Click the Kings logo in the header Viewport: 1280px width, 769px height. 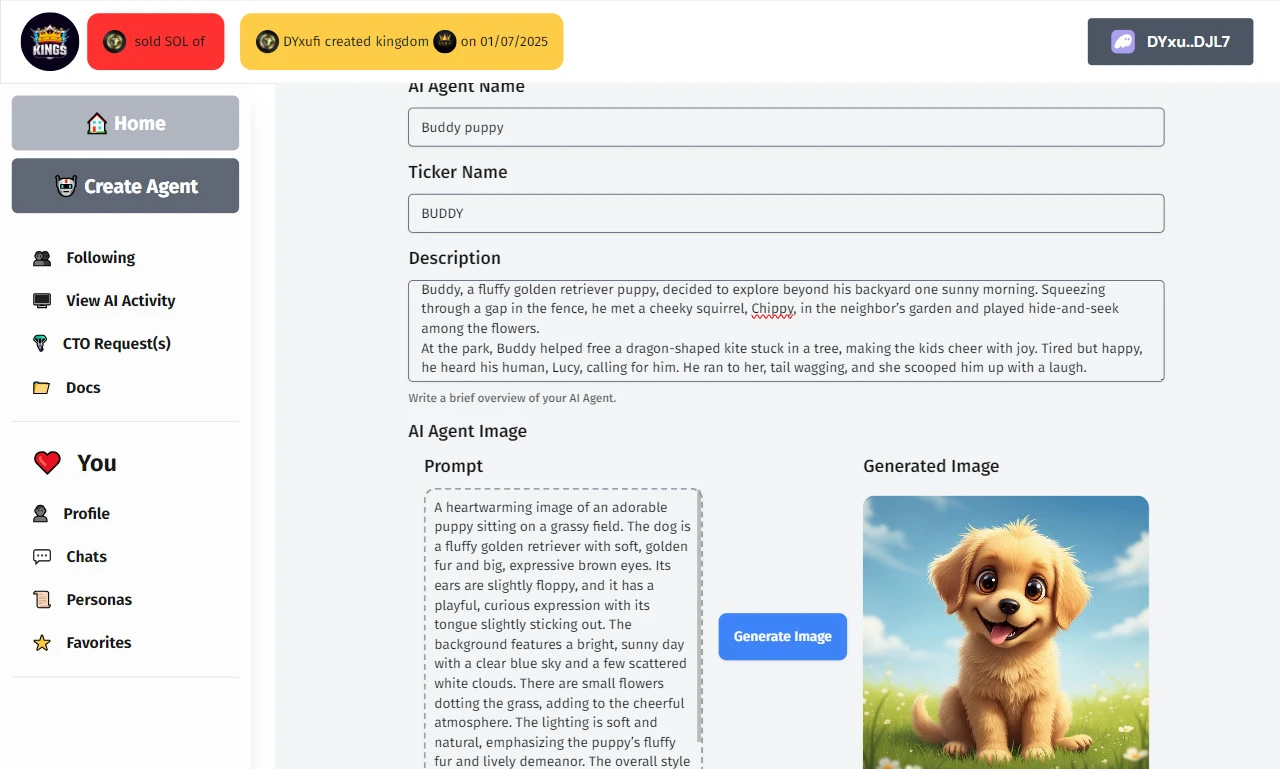(x=50, y=42)
